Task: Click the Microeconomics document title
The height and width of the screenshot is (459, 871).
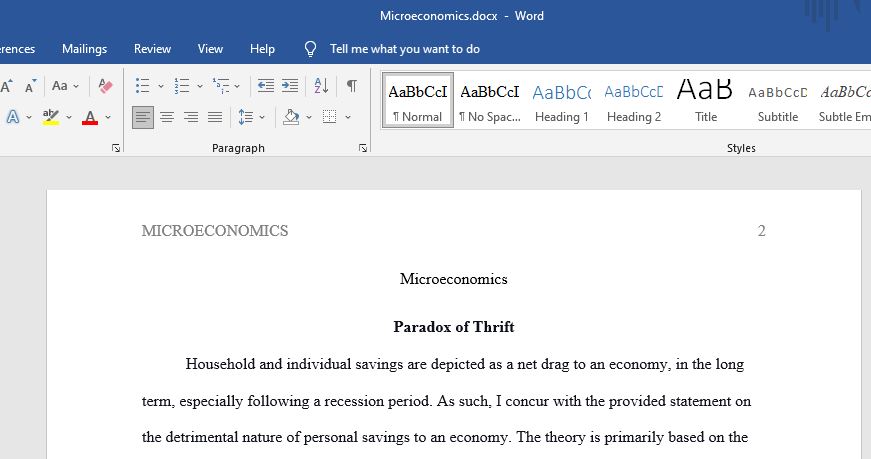Action: click(453, 279)
